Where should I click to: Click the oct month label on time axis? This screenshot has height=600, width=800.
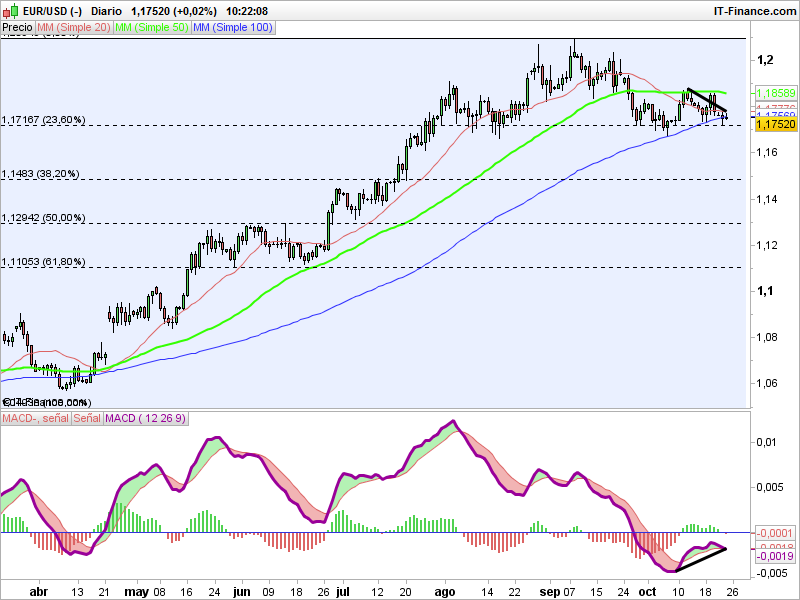pyautogui.click(x=647, y=592)
